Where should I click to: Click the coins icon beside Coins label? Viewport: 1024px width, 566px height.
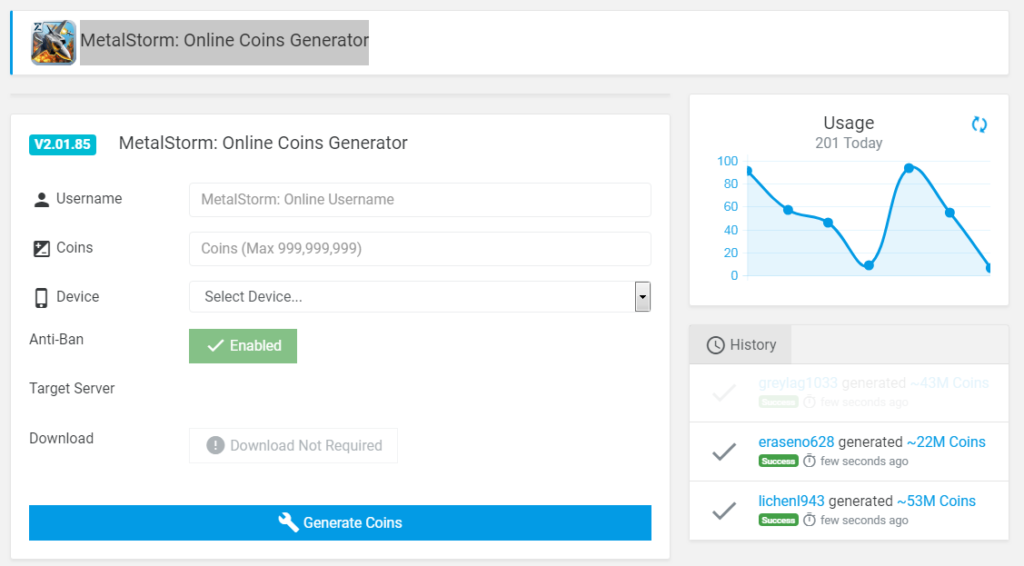coord(41,248)
